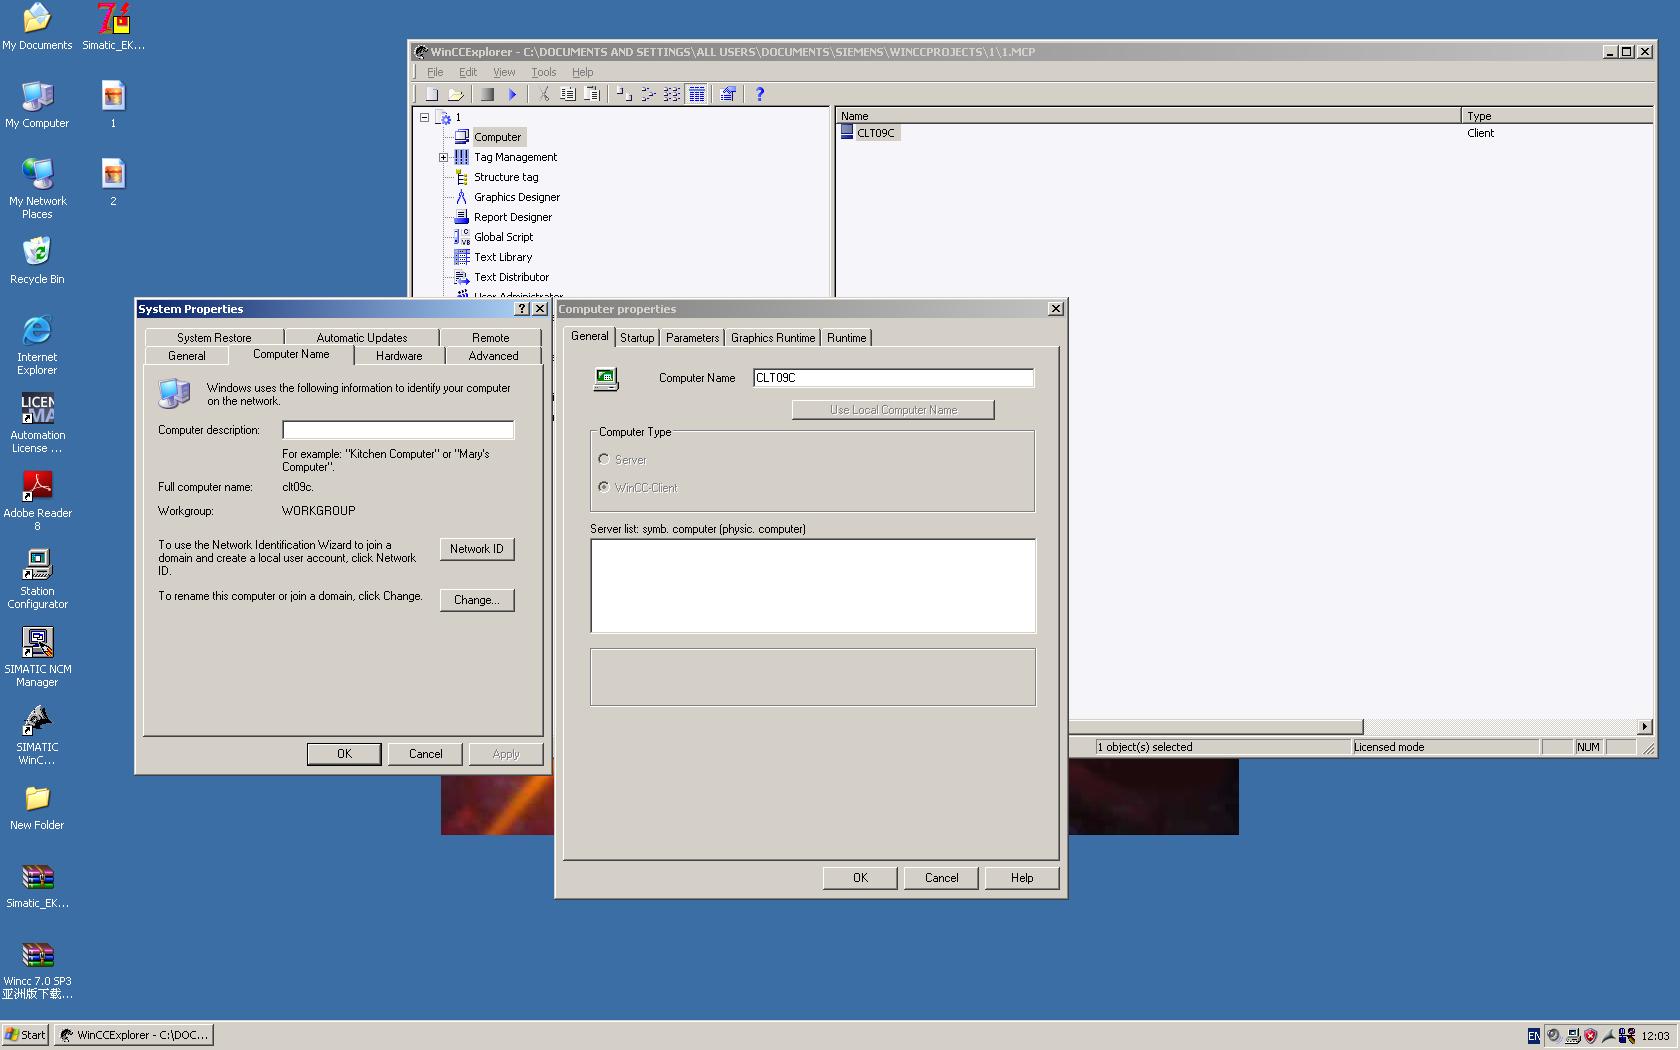Click the Open project folder icon
The height and width of the screenshot is (1050, 1680).
[456, 94]
